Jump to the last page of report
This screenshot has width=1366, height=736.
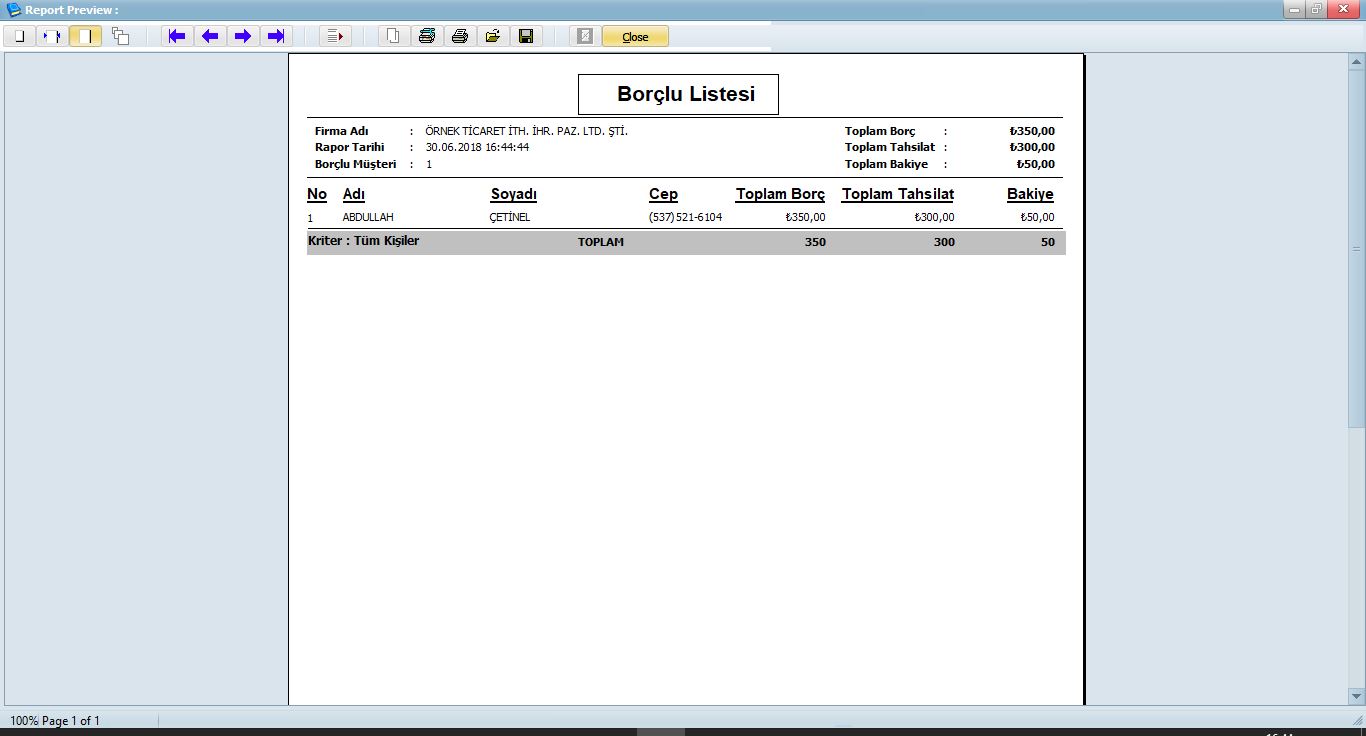276,37
